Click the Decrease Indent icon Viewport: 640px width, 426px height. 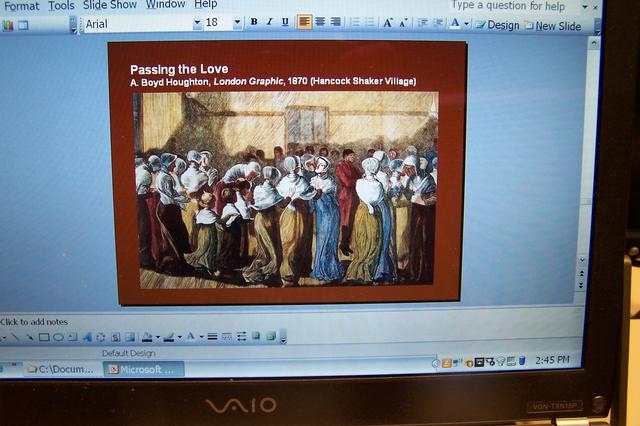pyautogui.click(x=423, y=23)
